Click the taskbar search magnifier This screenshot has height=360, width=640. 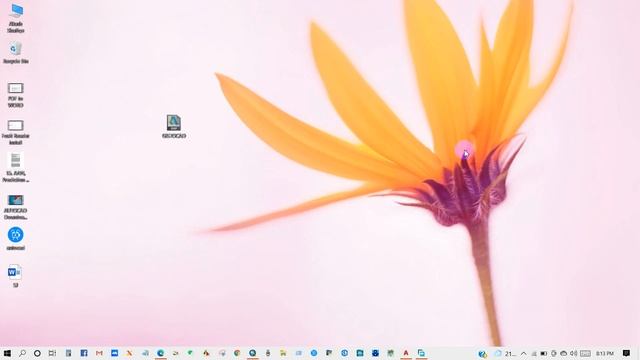[22, 353]
